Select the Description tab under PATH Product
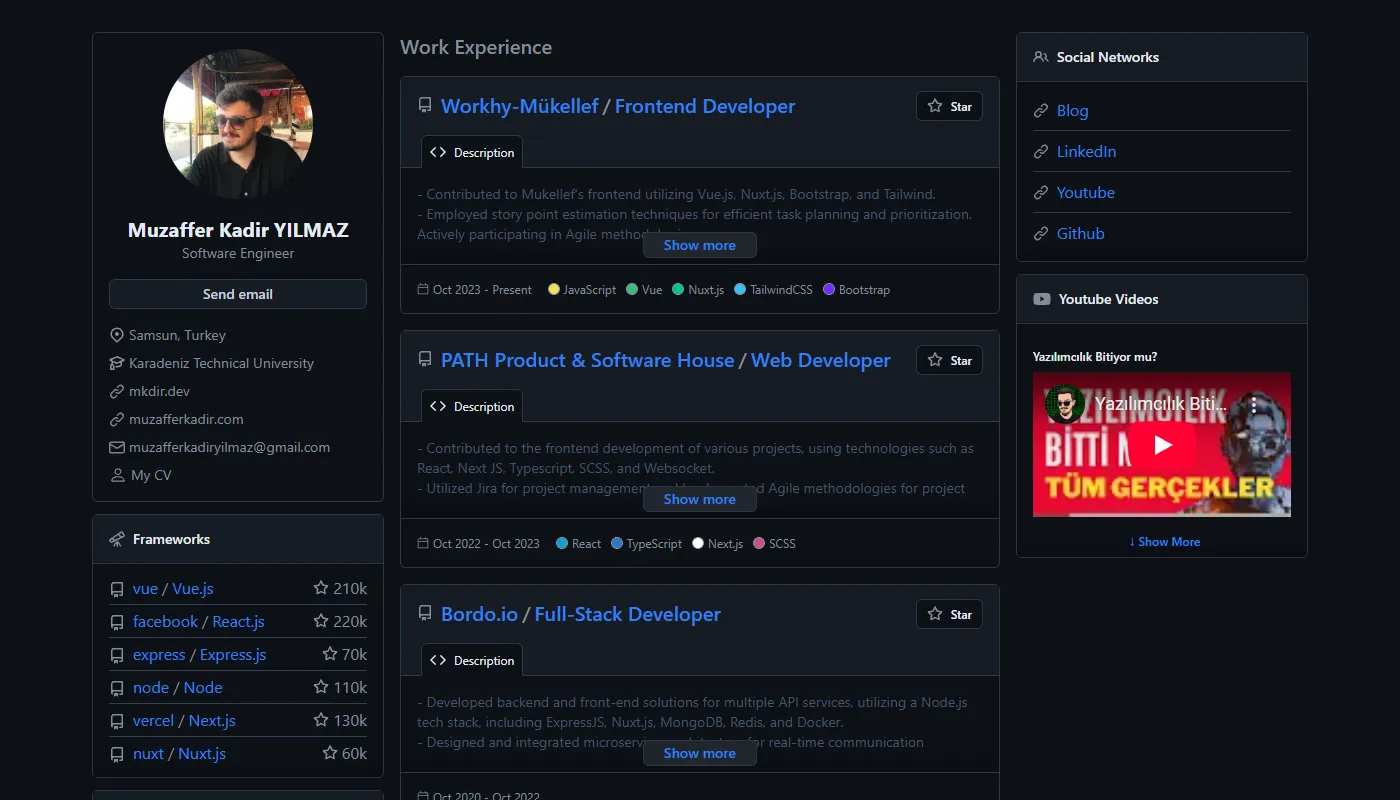 pyautogui.click(x=472, y=406)
